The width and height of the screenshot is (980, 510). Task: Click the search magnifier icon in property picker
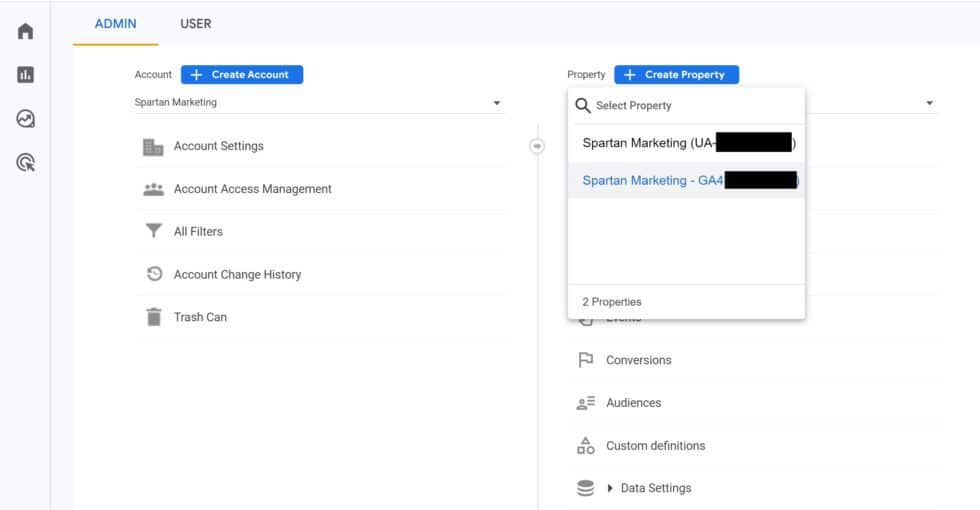coord(582,106)
